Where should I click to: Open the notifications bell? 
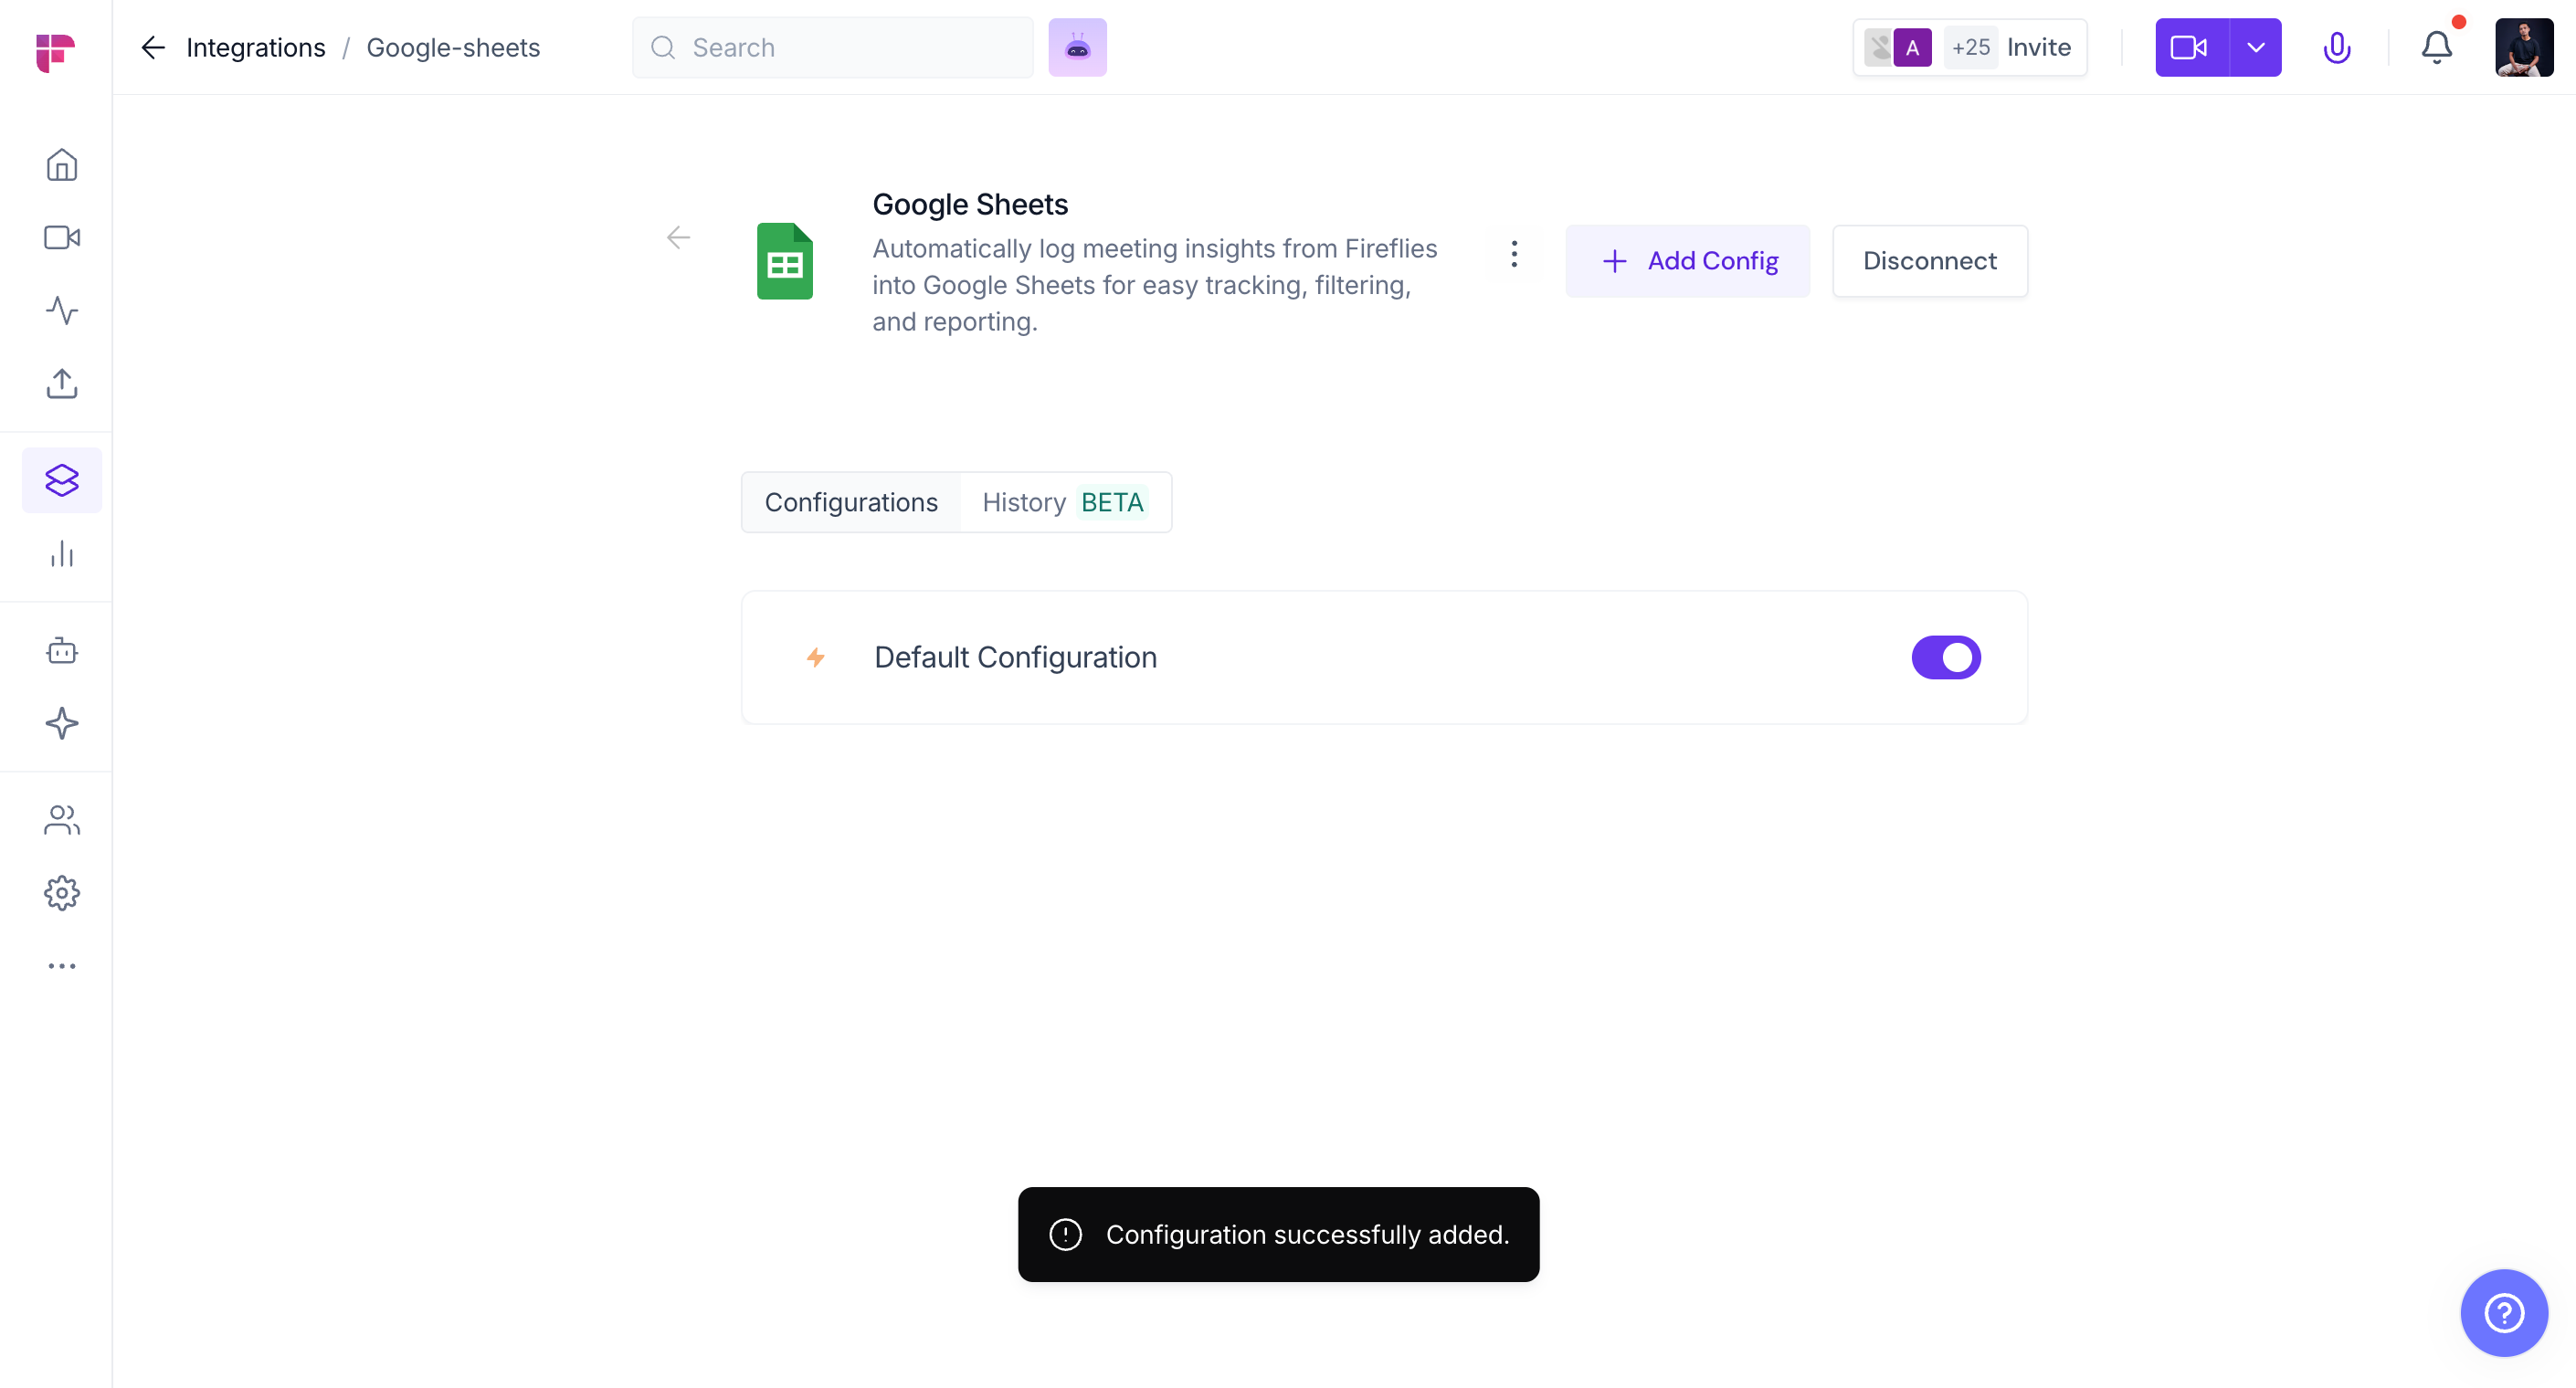coord(2436,47)
